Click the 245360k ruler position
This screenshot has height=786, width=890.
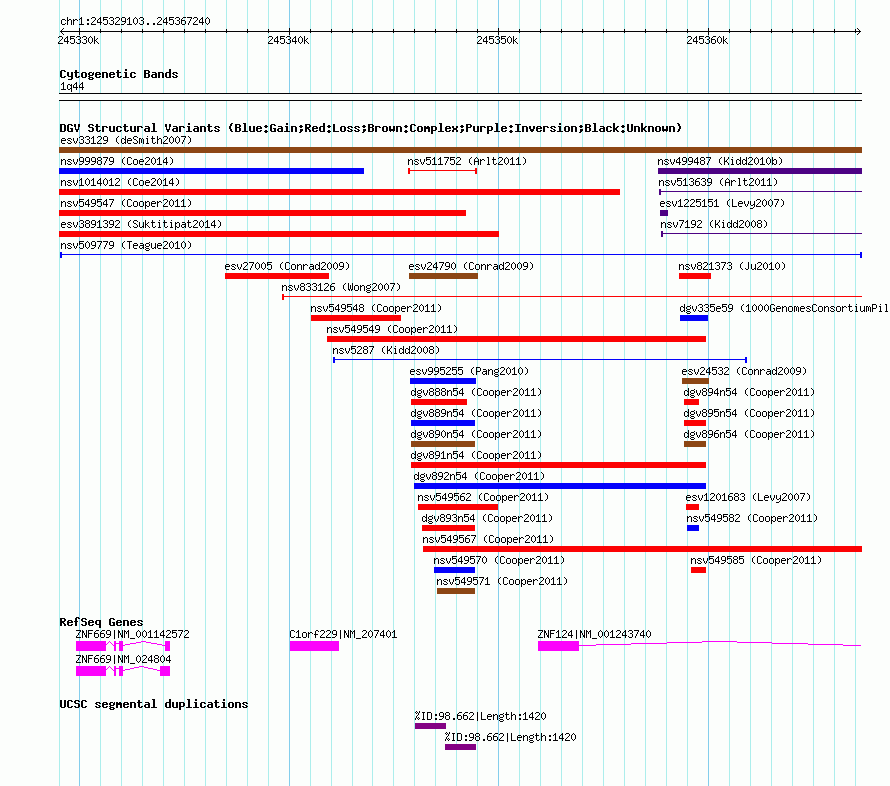[707, 40]
